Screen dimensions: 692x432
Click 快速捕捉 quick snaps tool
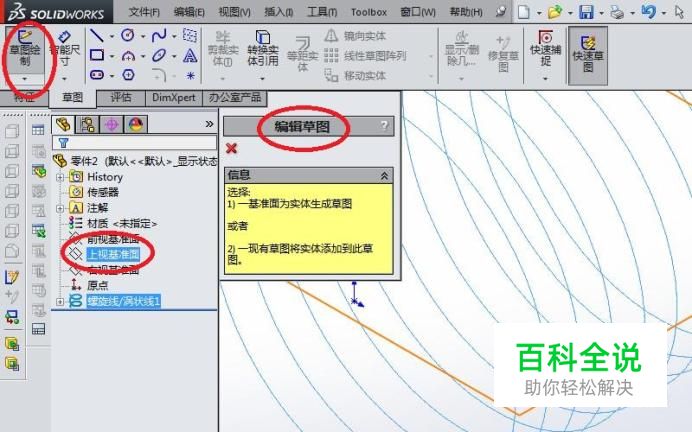pyautogui.click(x=546, y=48)
